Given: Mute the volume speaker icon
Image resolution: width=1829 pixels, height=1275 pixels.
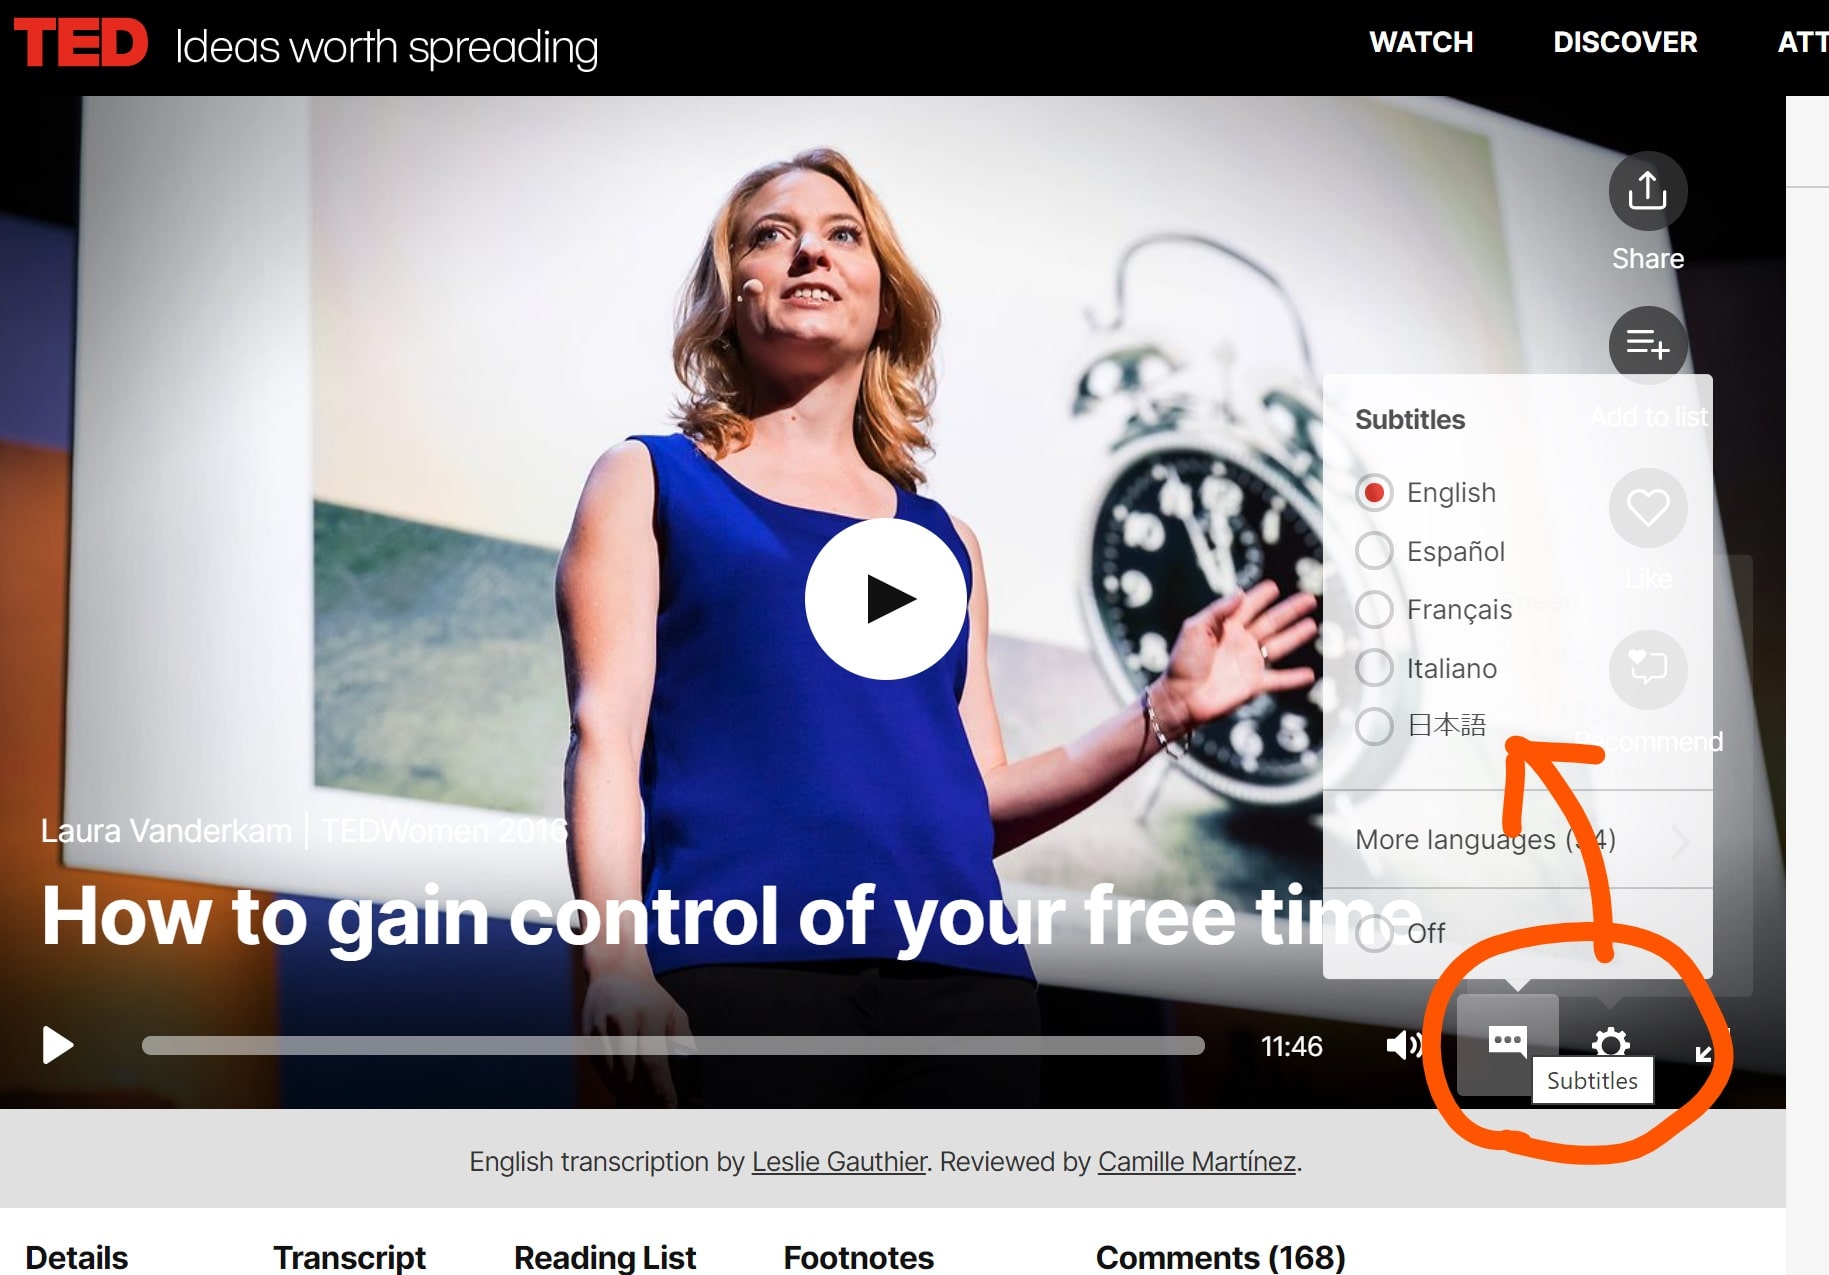Looking at the screenshot, I should click(1404, 1045).
